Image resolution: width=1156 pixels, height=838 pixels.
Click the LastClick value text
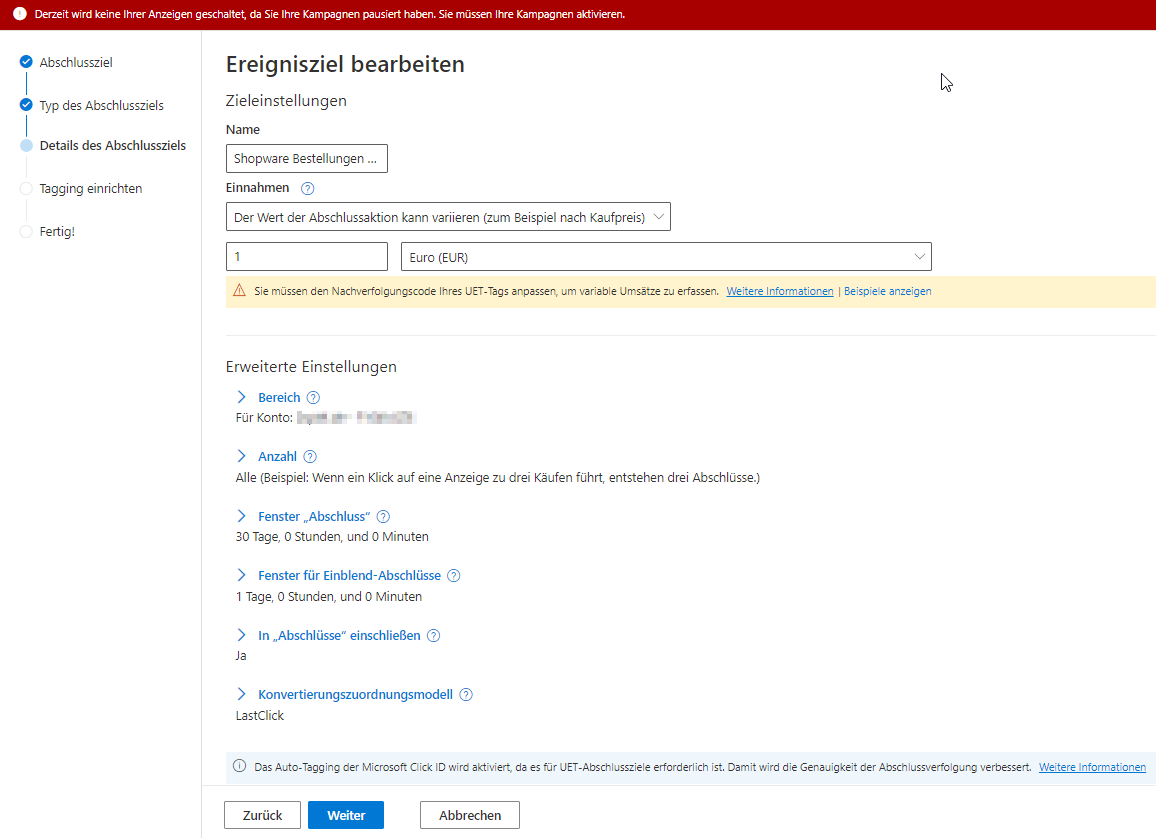pyautogui.click(x=260, y=715)
